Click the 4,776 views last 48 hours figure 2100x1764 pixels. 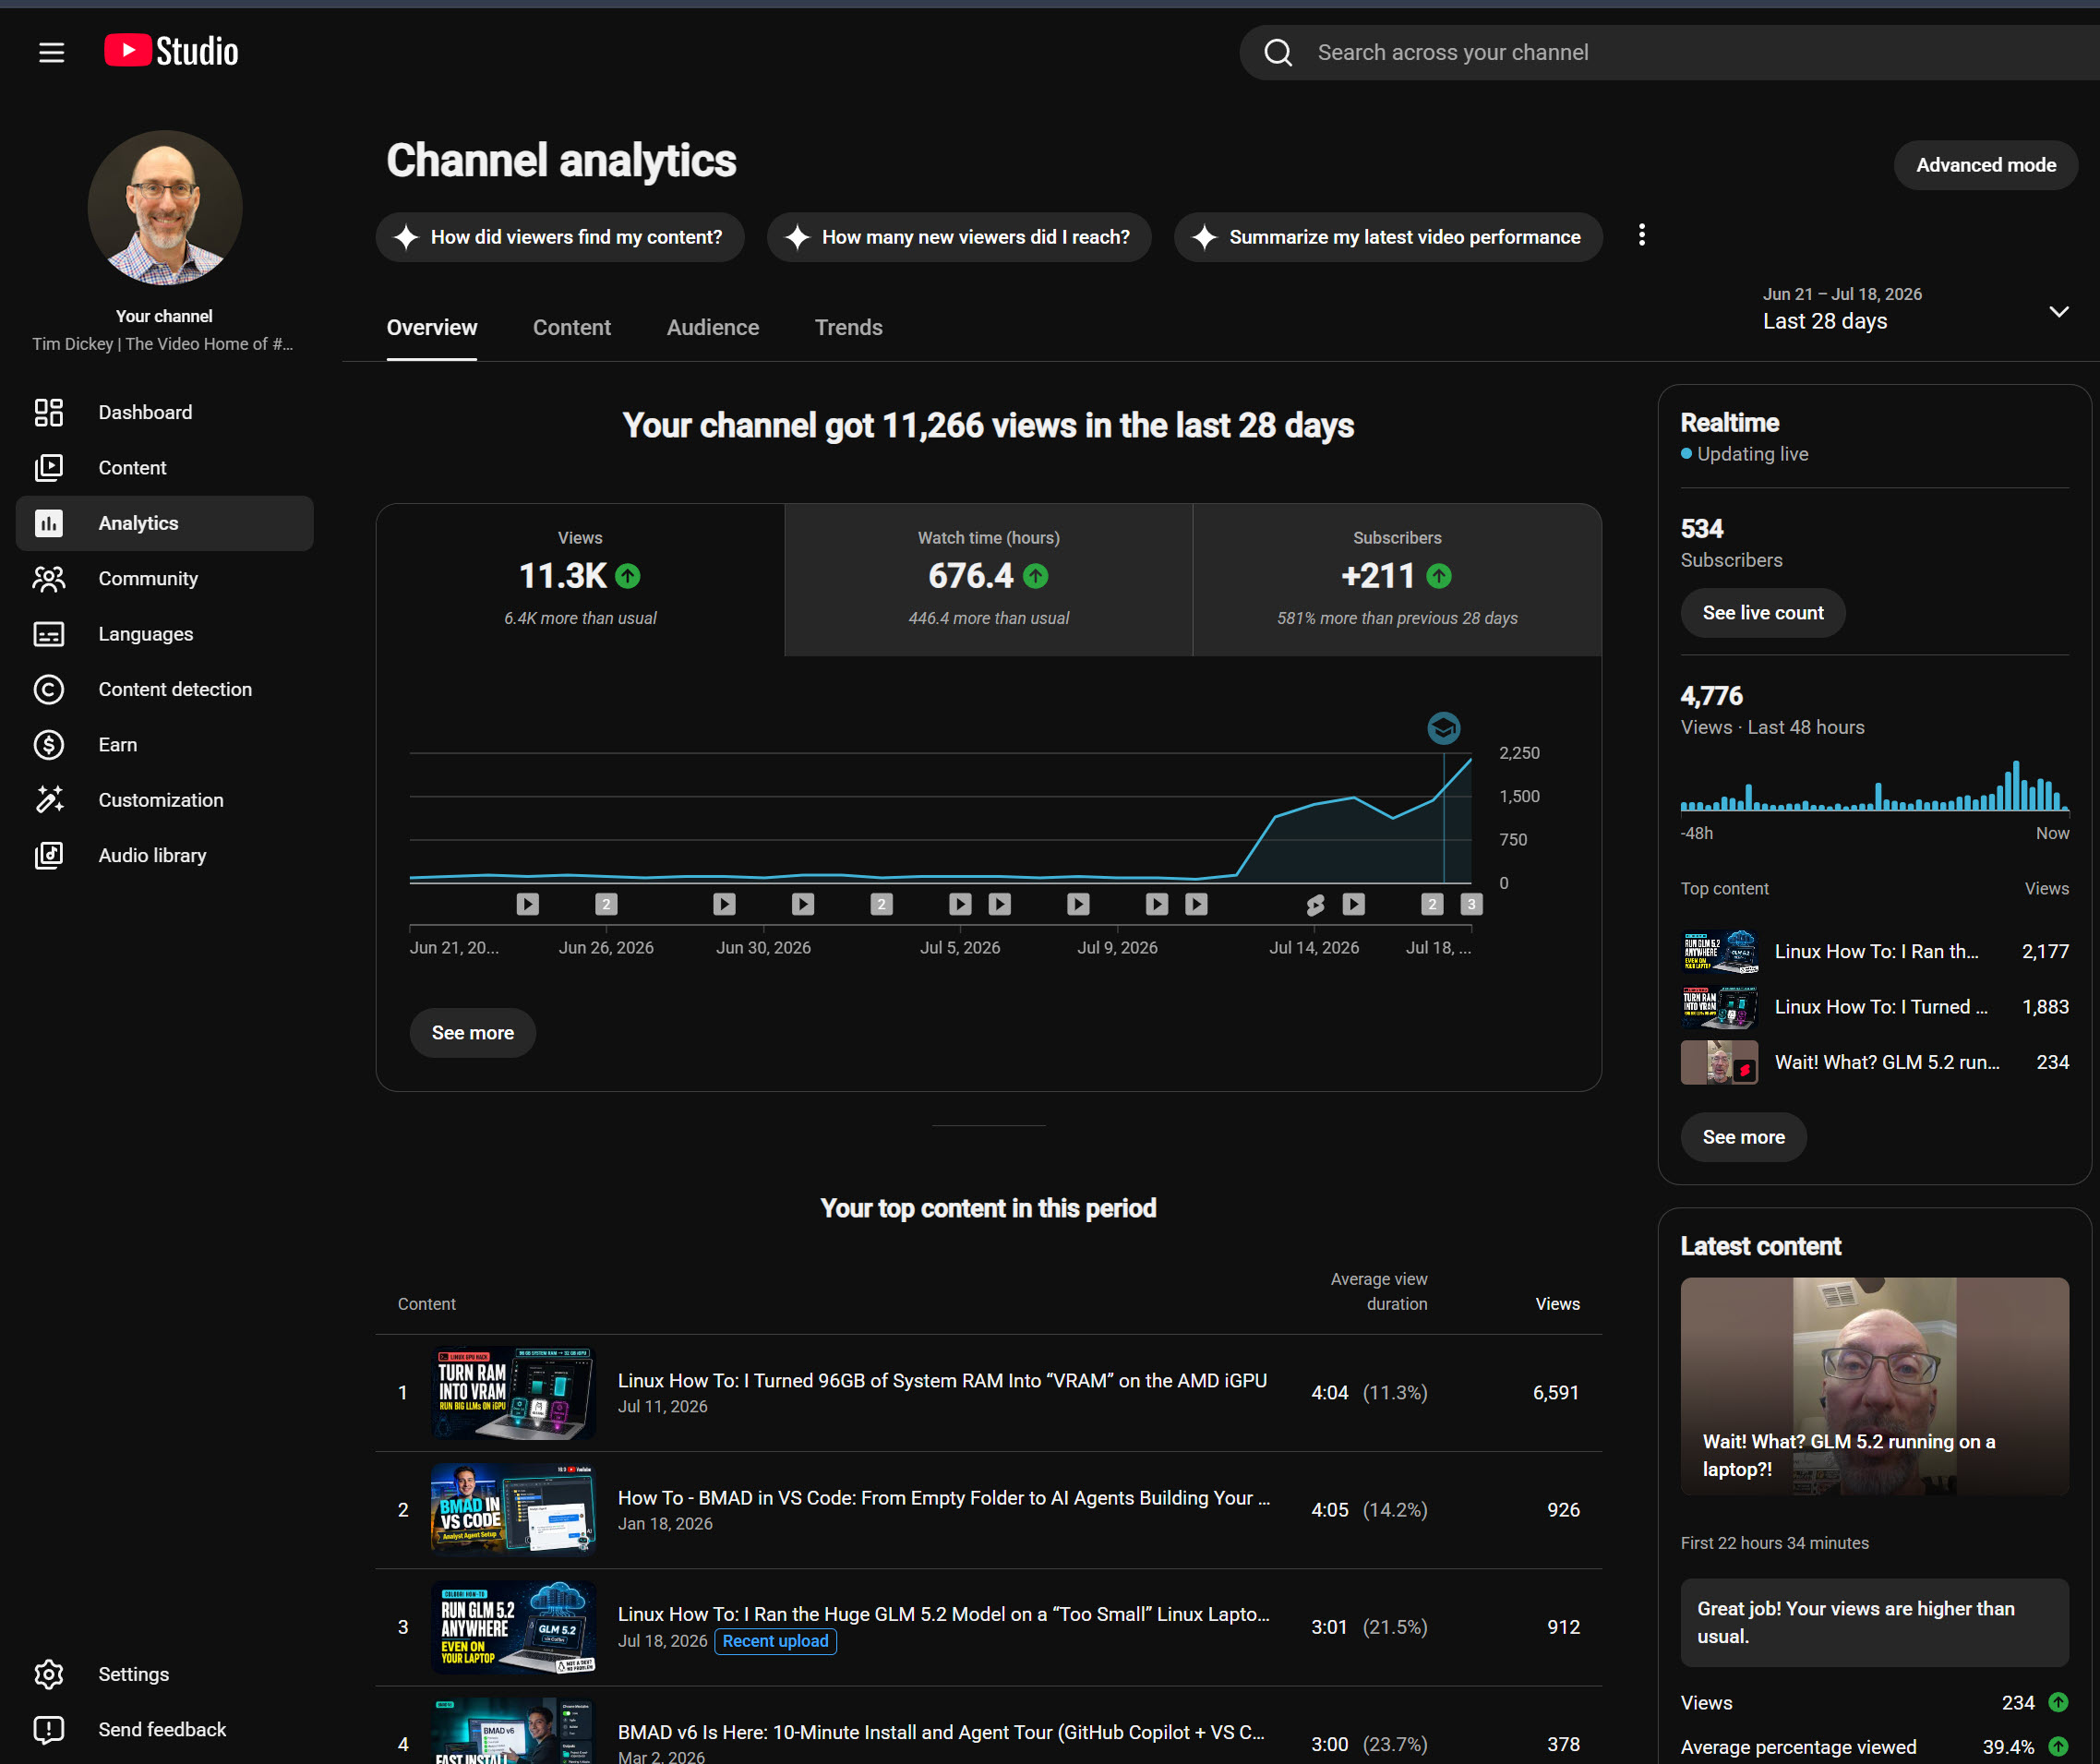[x=1711, y=696]
